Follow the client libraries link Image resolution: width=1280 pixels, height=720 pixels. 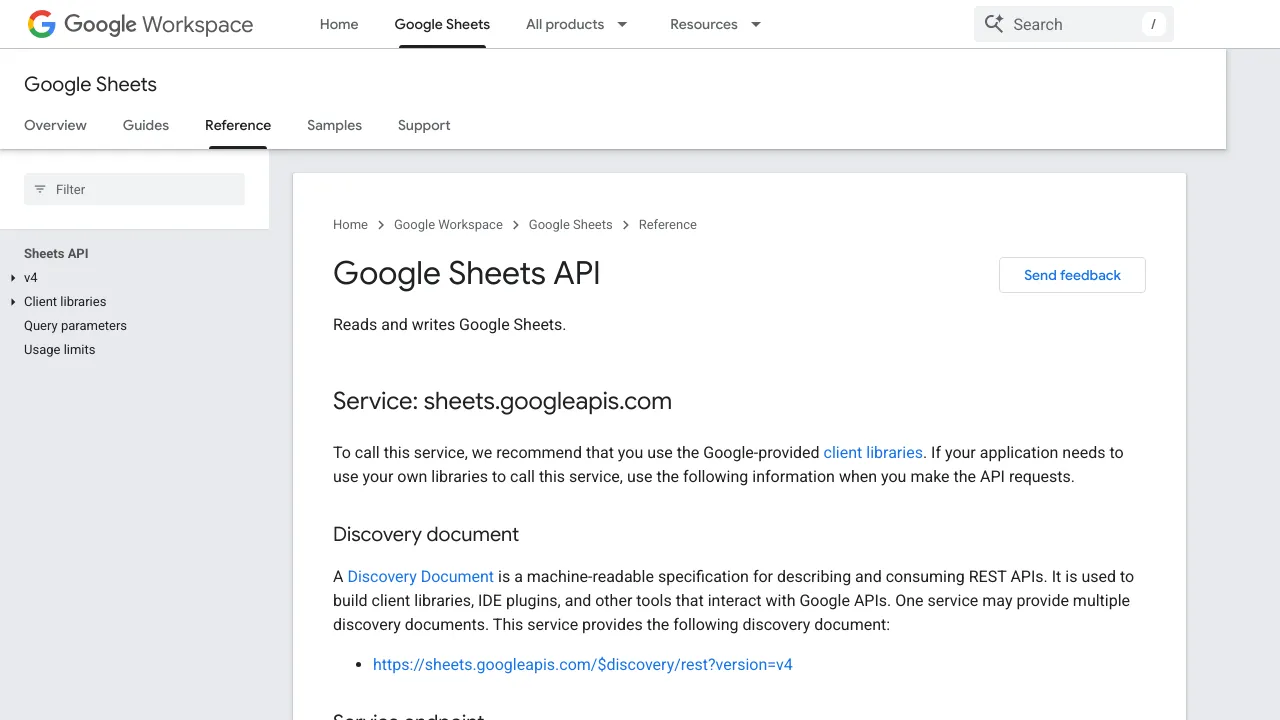(x=873, y=453)
